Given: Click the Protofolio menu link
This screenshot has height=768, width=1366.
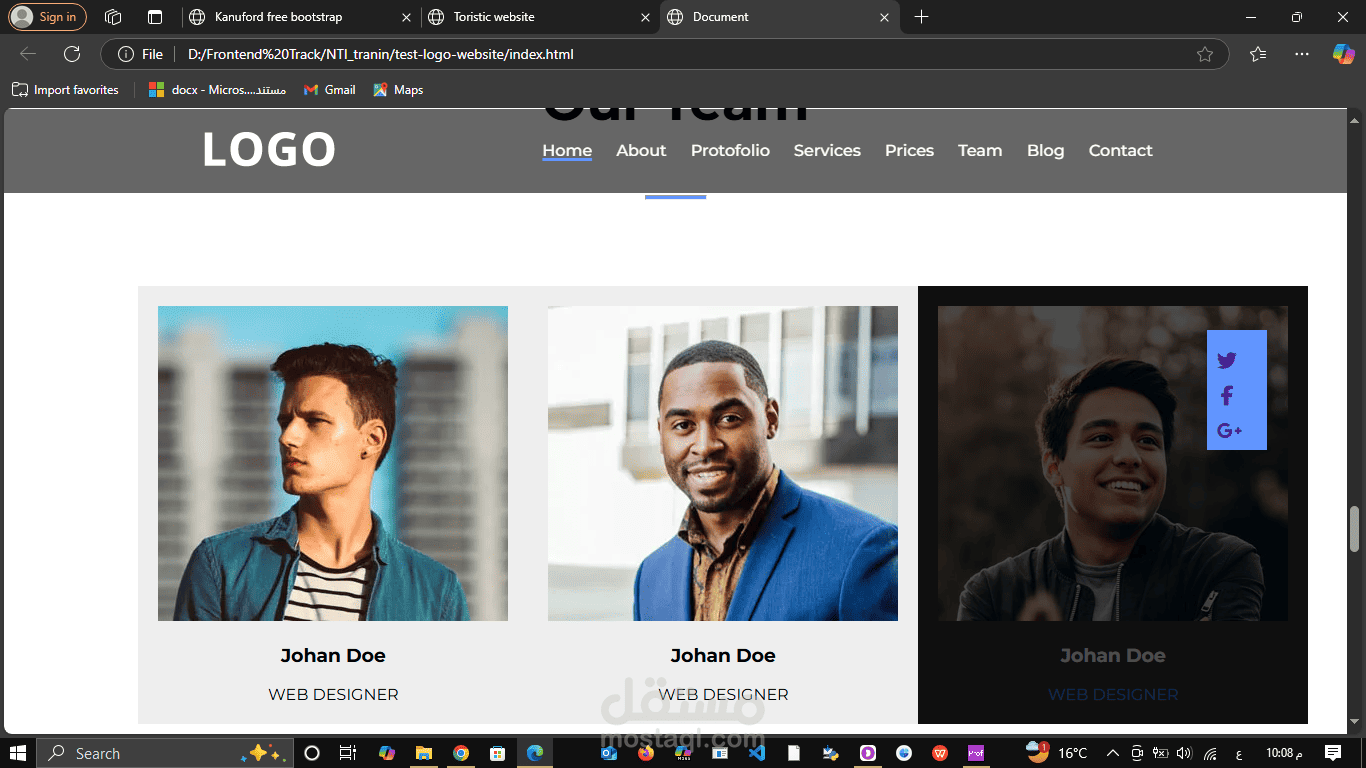Looking at the screenshot, I should (x=730, y=150).
